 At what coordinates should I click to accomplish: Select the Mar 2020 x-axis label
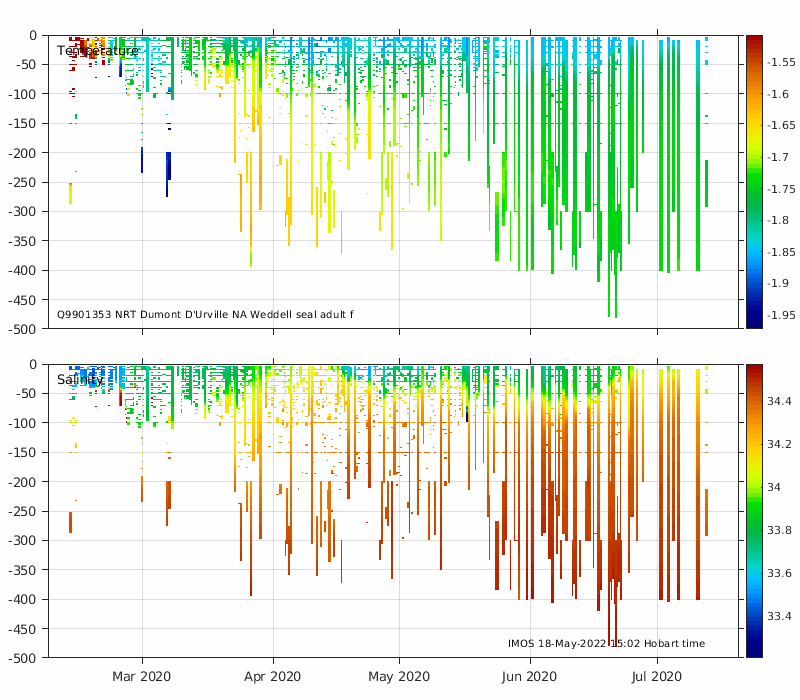142,677
